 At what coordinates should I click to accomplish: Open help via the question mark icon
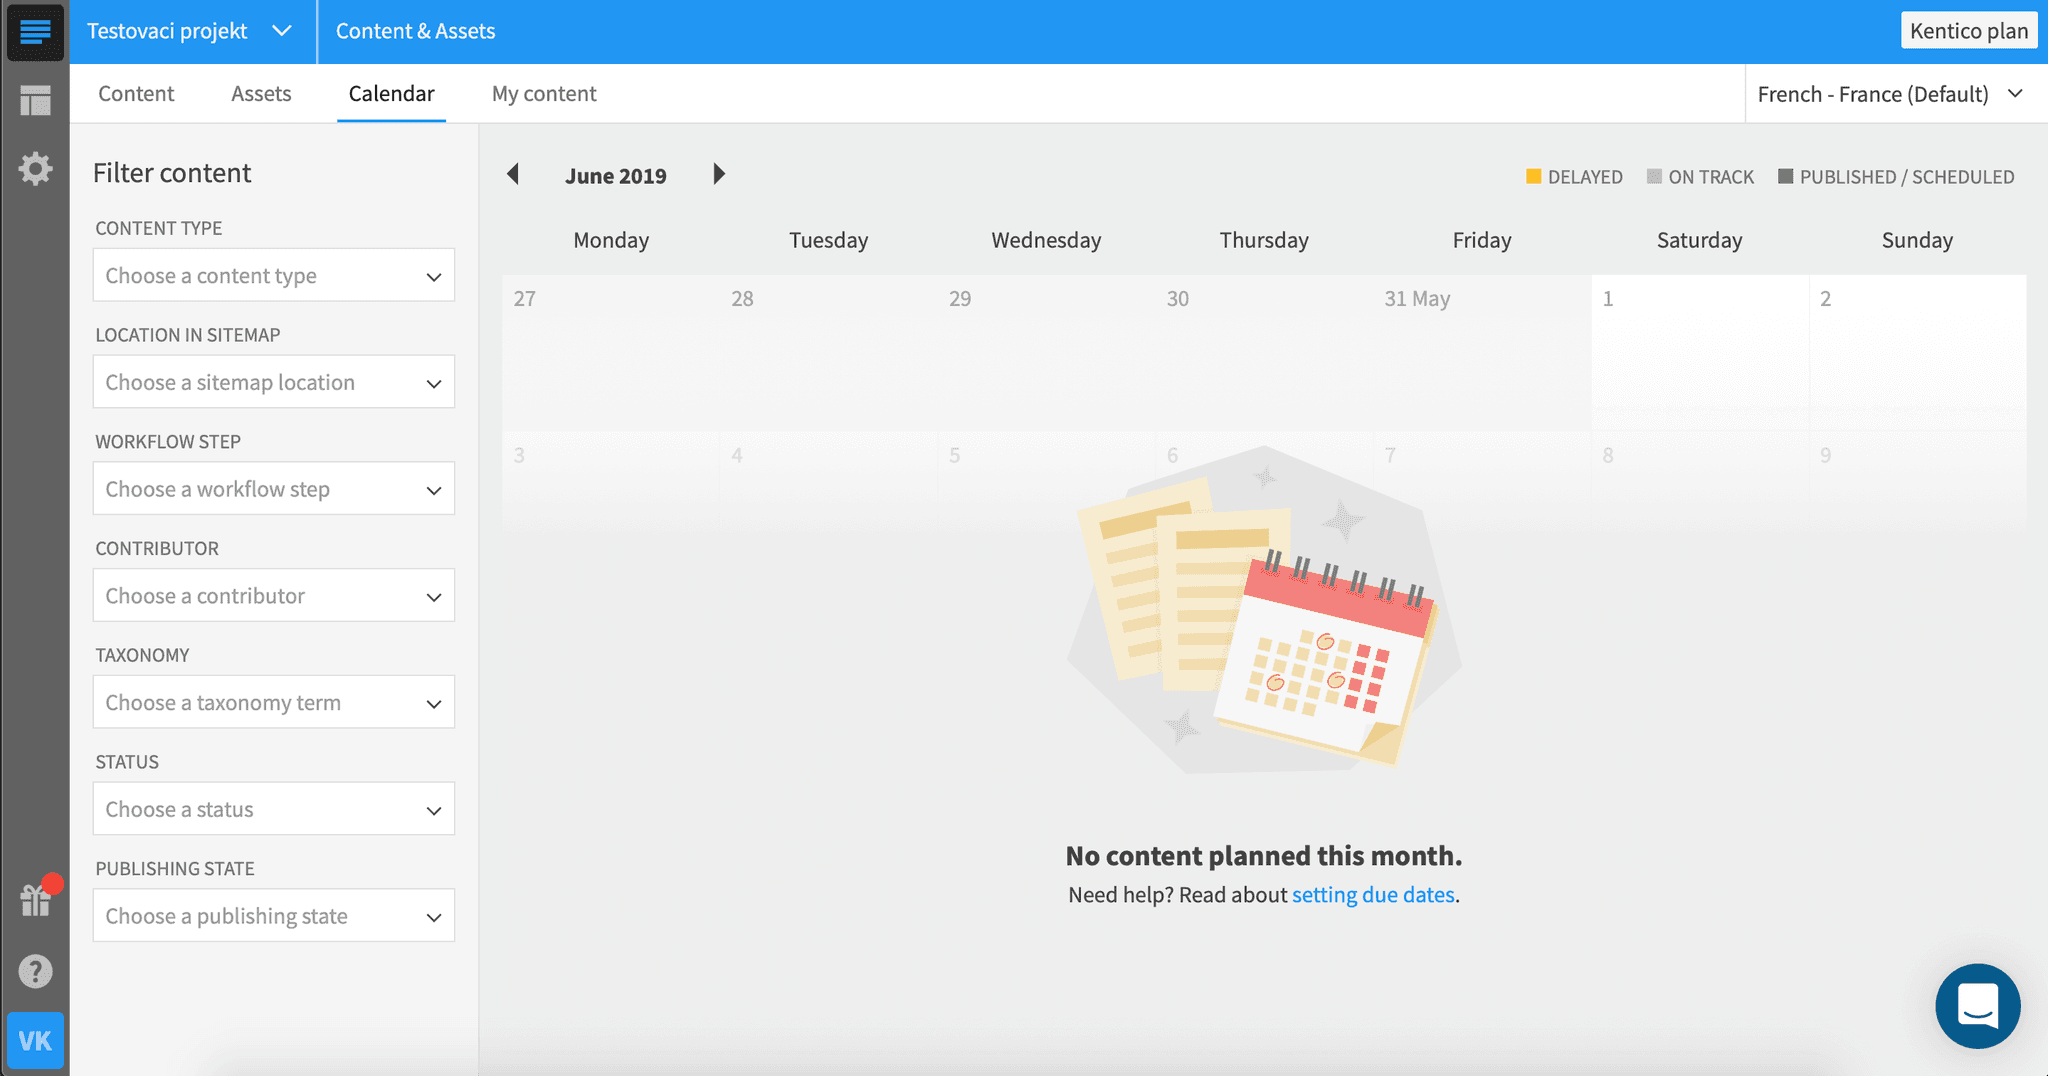(35, 970)
